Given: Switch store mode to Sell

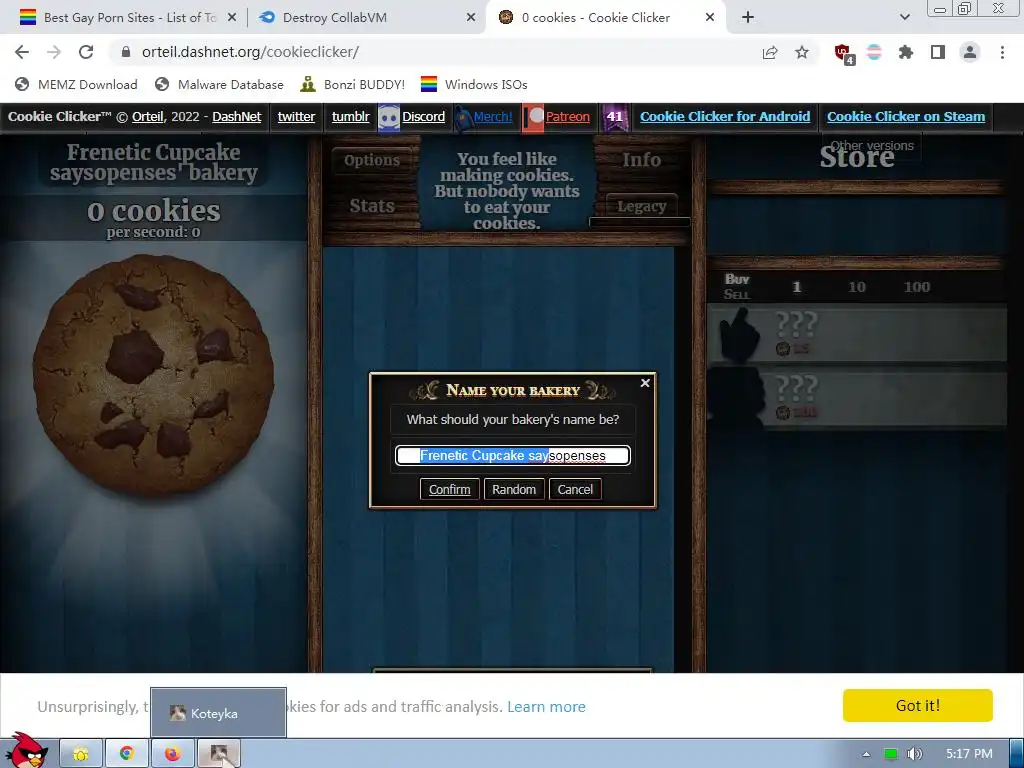Looking at the screenshot, I should pos(737,295).
